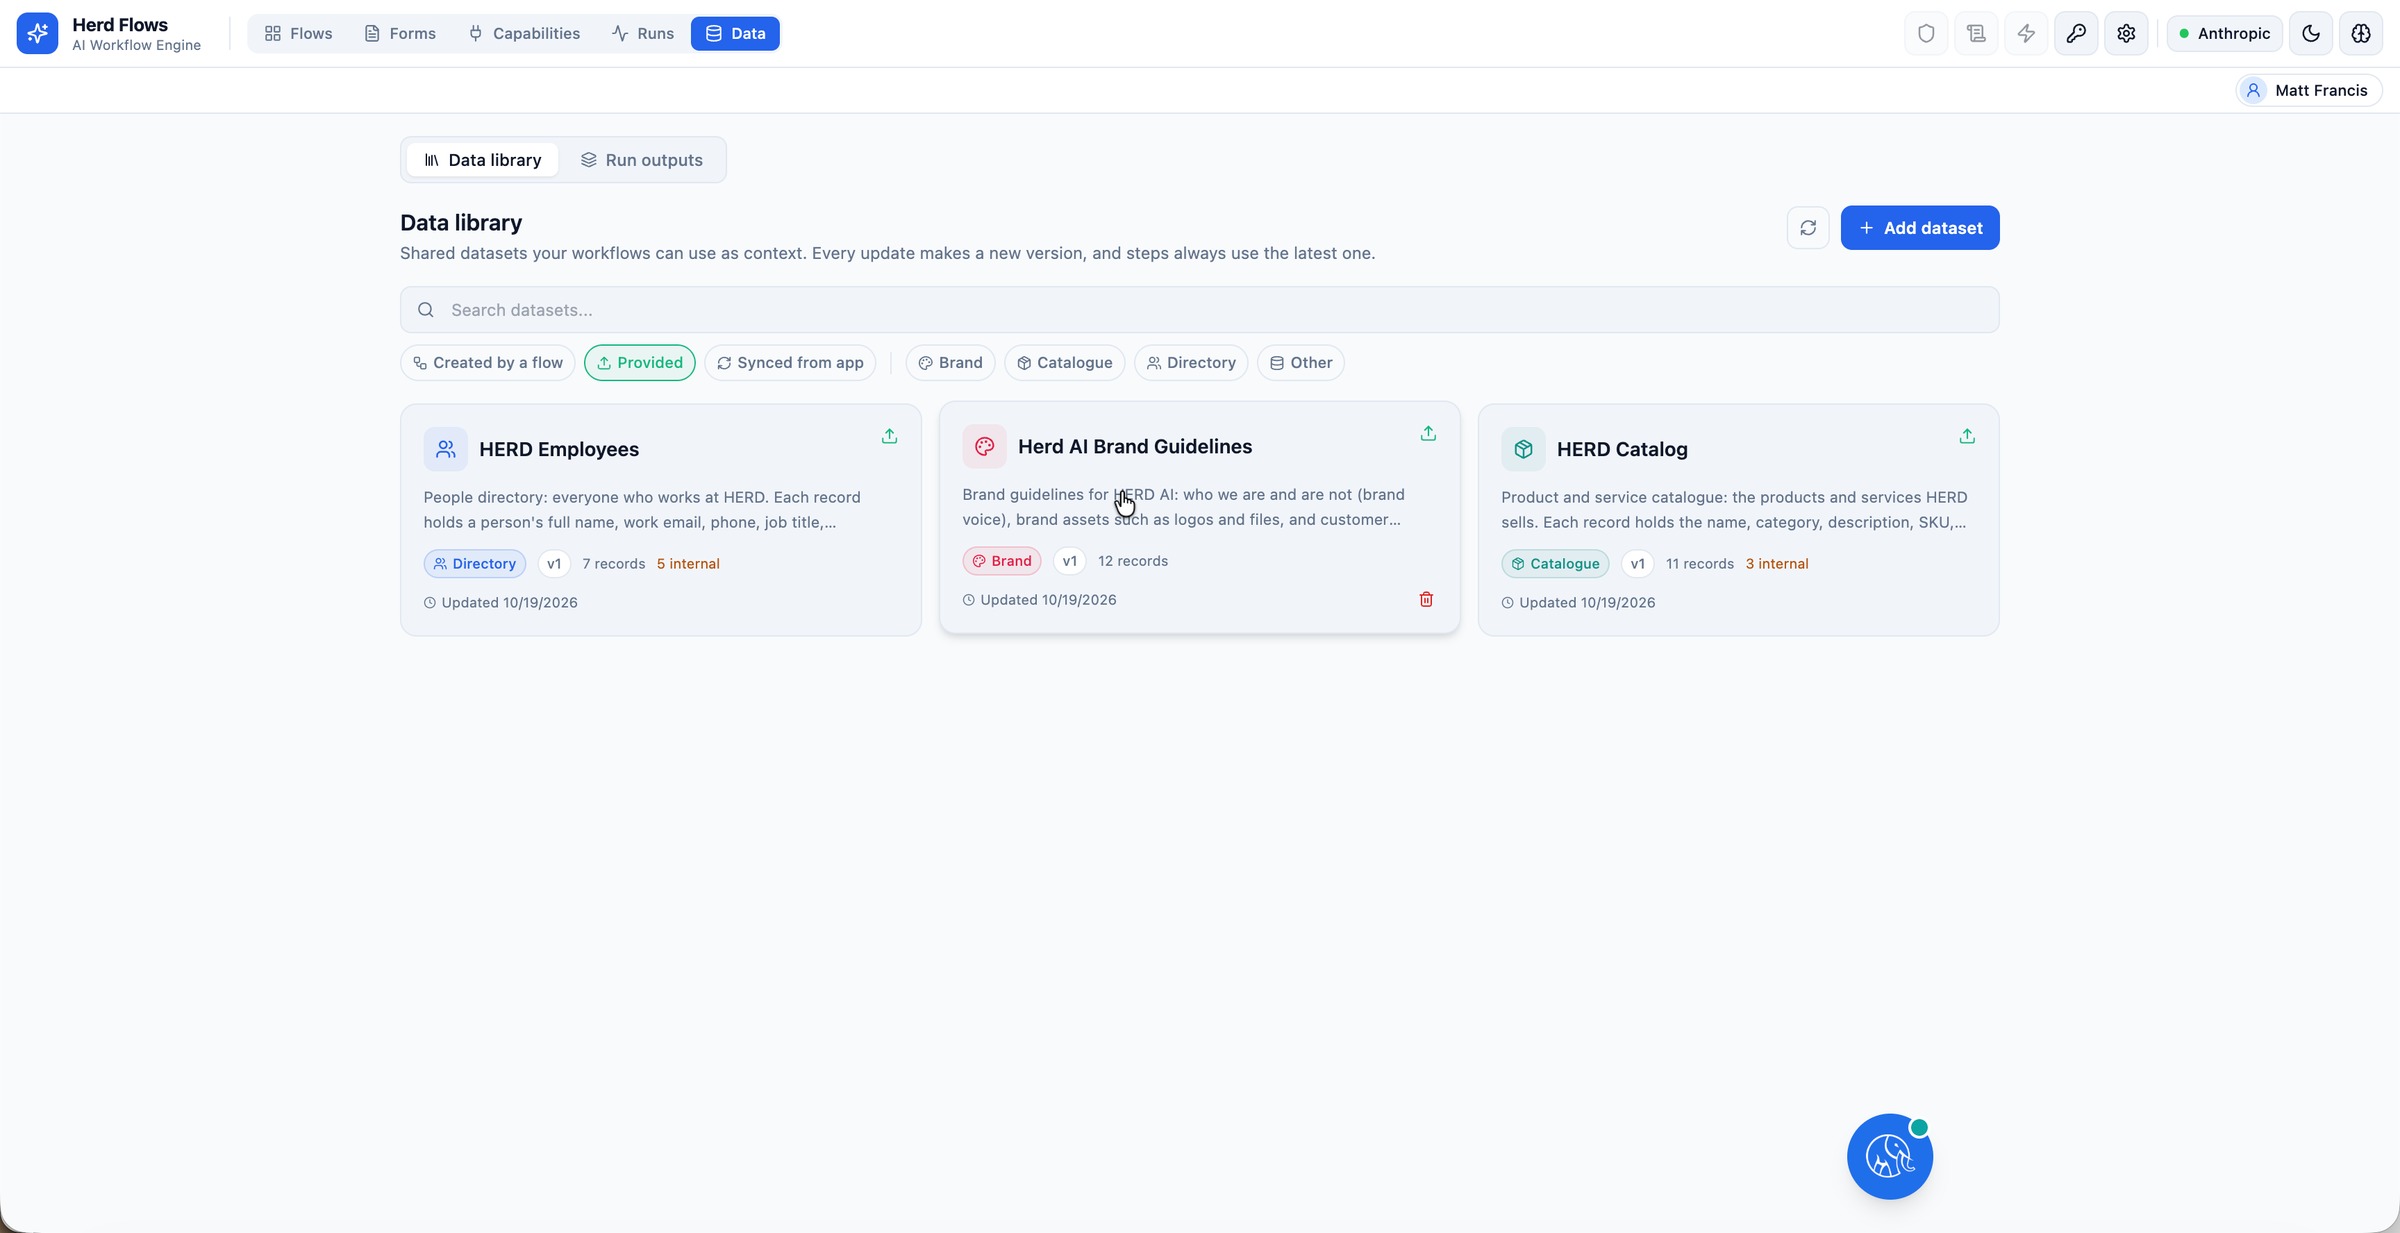Click the people icon on HERD Employees card
Viewport: 2400px width, 1233px height.
click(x=445, y=449)
